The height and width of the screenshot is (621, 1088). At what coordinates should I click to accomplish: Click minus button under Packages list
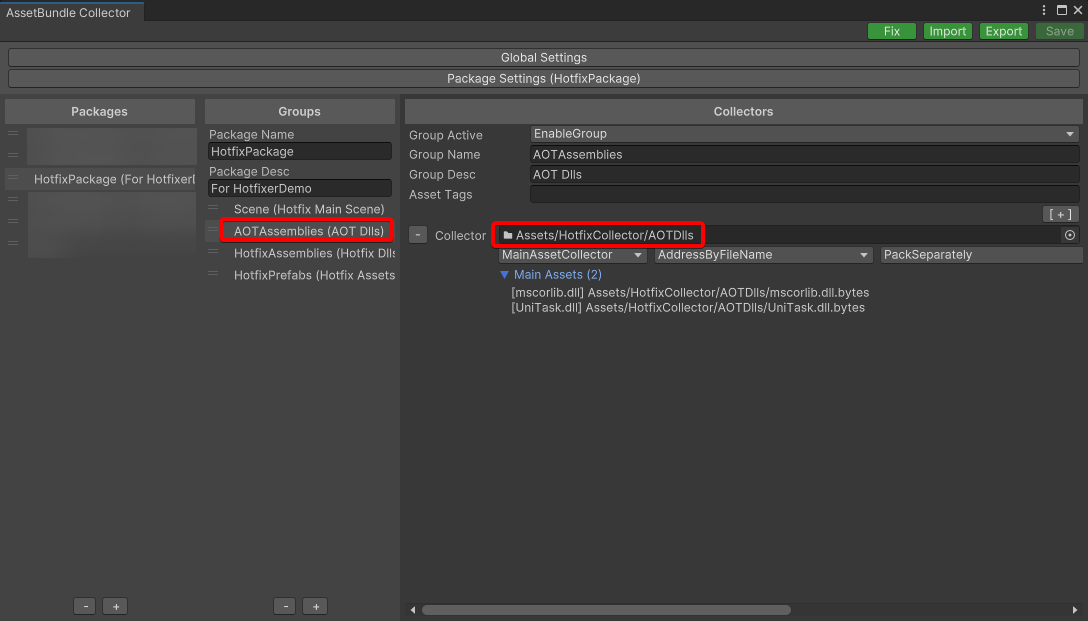[x=85, y=606]
